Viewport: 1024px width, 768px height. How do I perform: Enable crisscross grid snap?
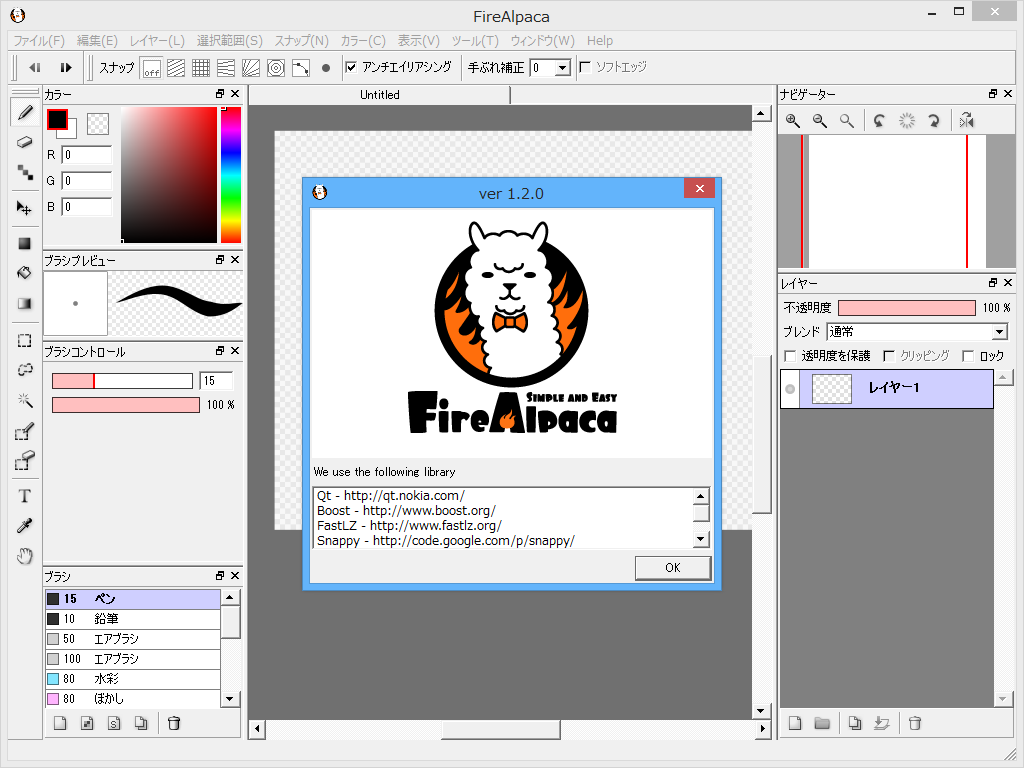200,68
